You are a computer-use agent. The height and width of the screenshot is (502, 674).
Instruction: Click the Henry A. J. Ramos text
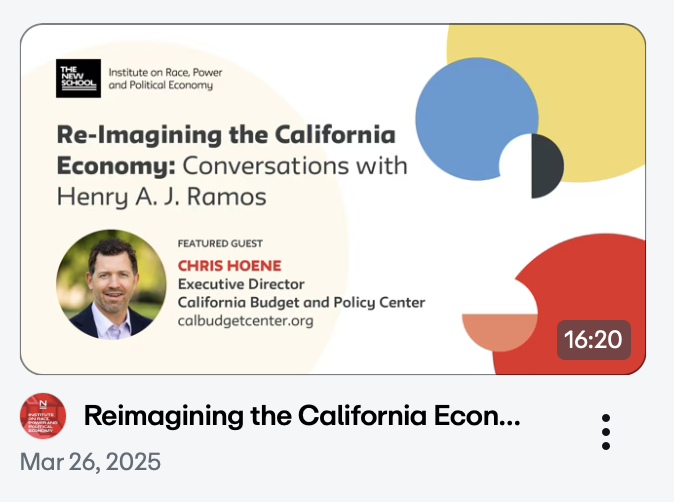[162, 197]
